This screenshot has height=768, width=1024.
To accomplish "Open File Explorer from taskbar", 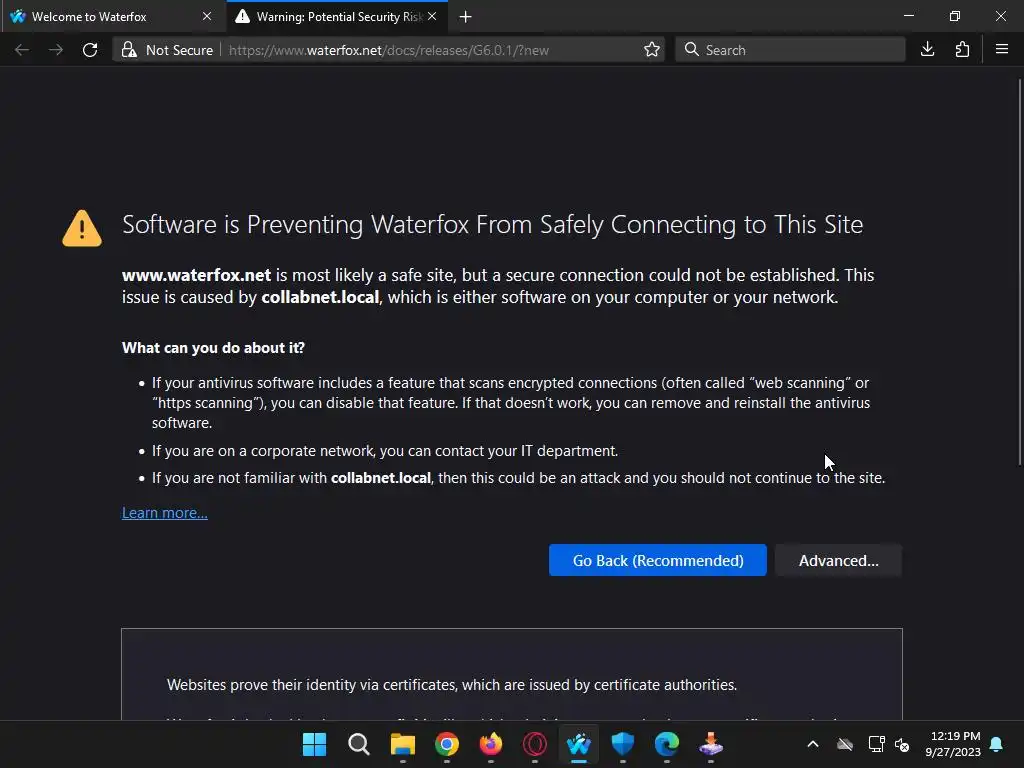I will pos(402,744).
